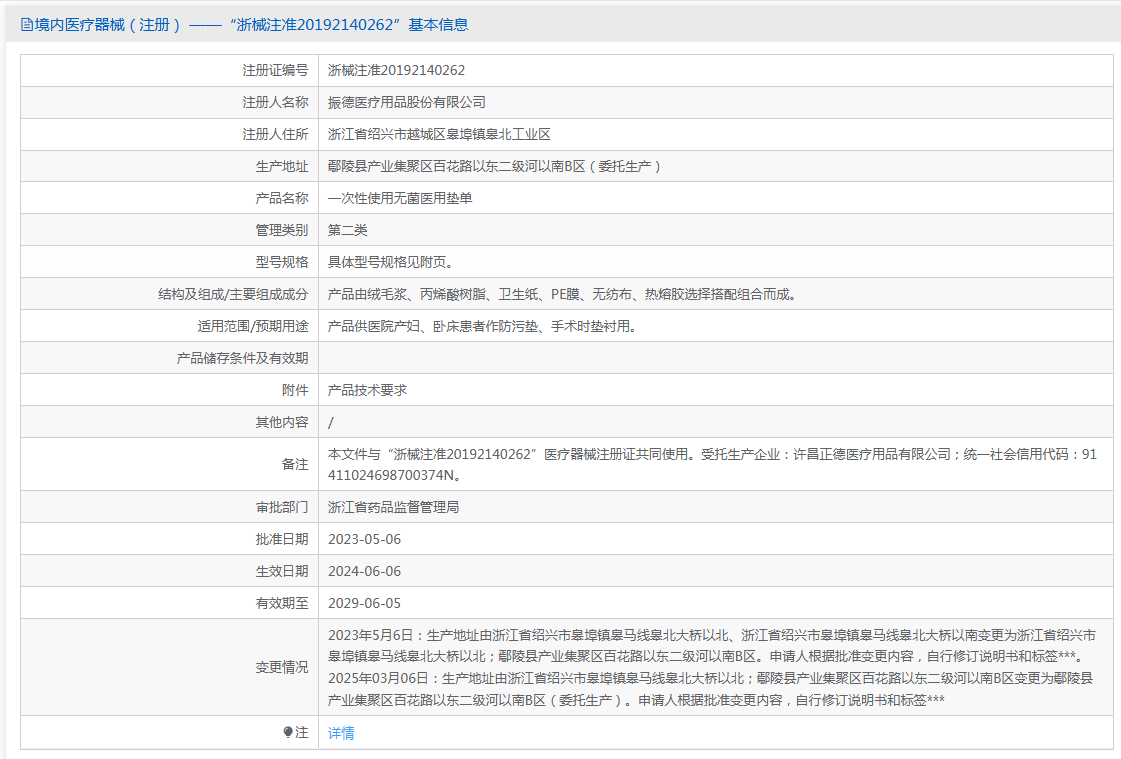Screen dimensions: 1121x759
Task: Click management category value 第二类
Action: click(348, 230)
